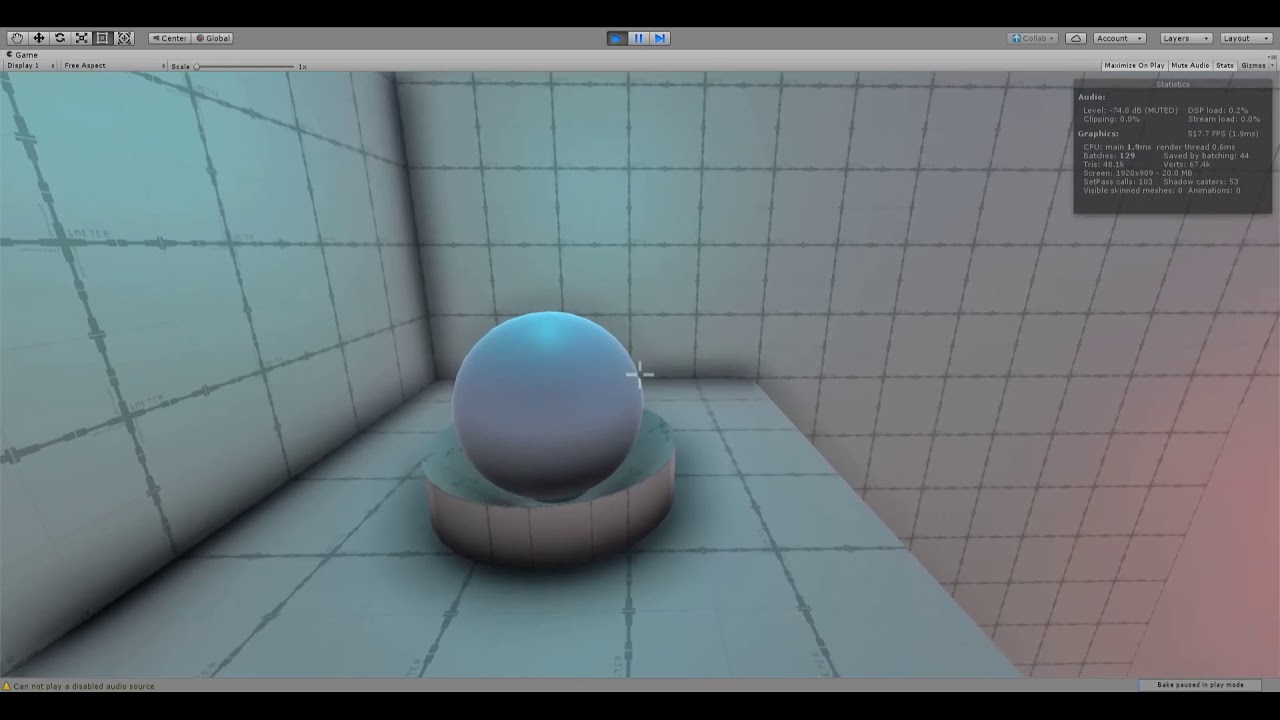Select the Hand tool
Image resolution: width=1280 pixels, height=720 pixels.
(17, 38)
